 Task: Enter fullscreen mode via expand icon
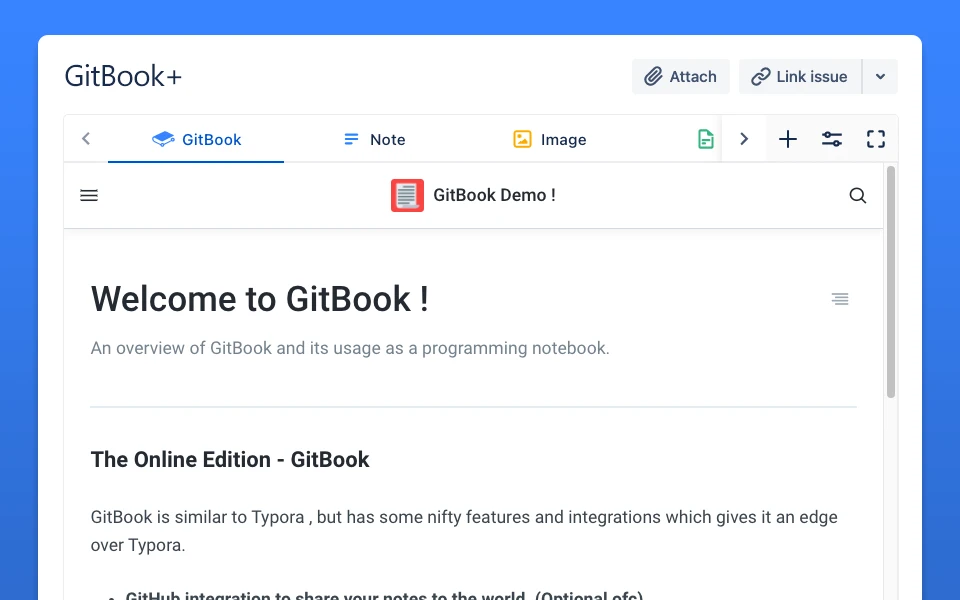pyautogui.click(x=876, y=140)
